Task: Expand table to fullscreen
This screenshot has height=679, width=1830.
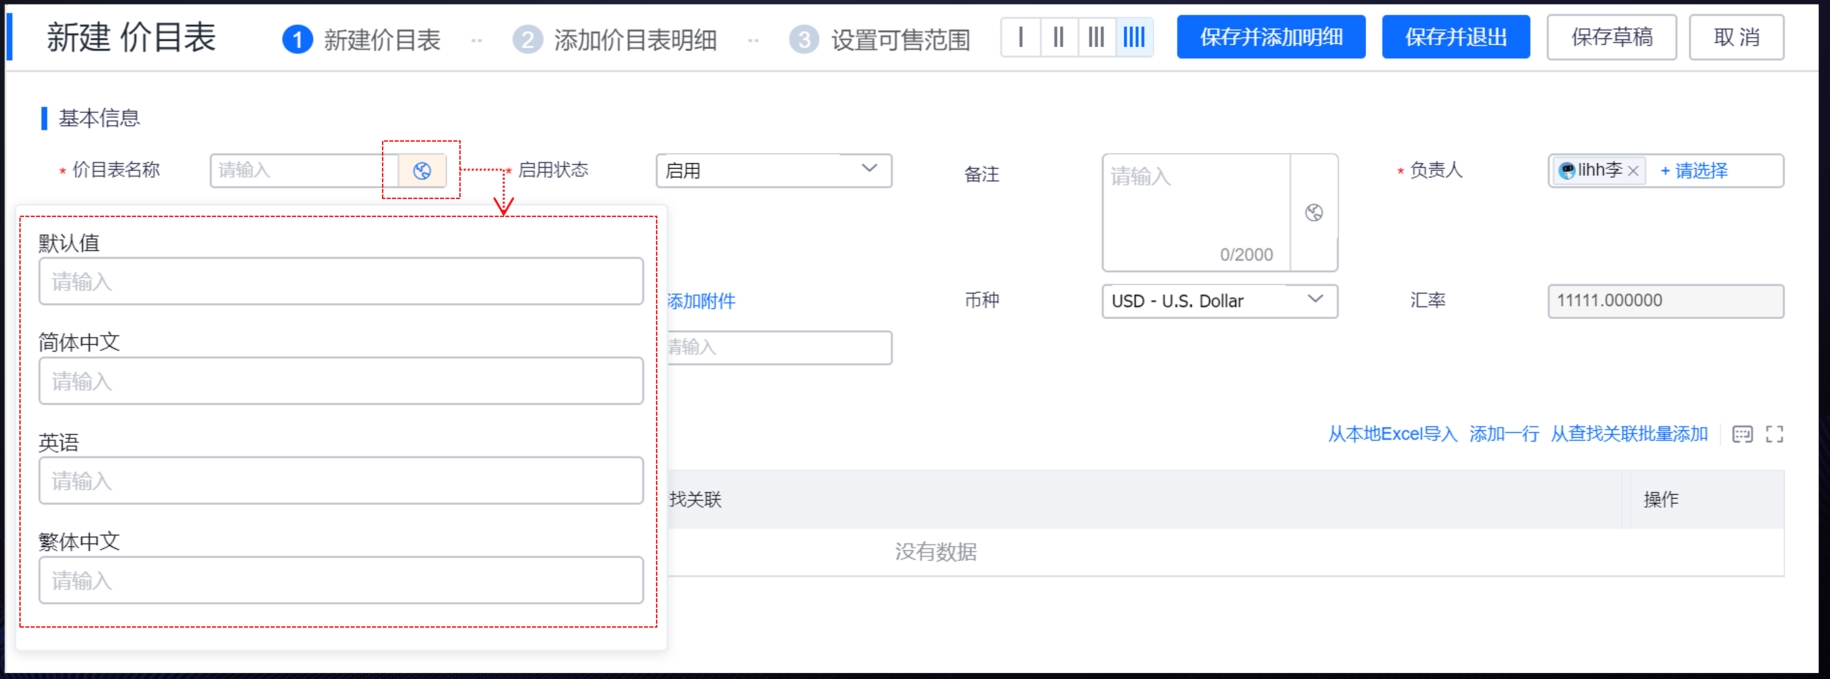Action: click(x=1774, y=434)
